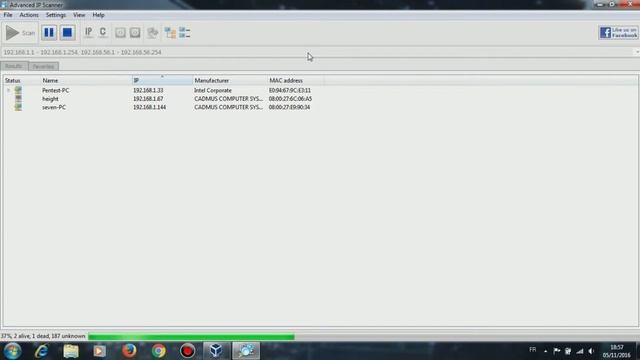Viewport: 640px width, 360px height.
Task: Click the manufacturer cell of seven-PC row
Action: 228,107
